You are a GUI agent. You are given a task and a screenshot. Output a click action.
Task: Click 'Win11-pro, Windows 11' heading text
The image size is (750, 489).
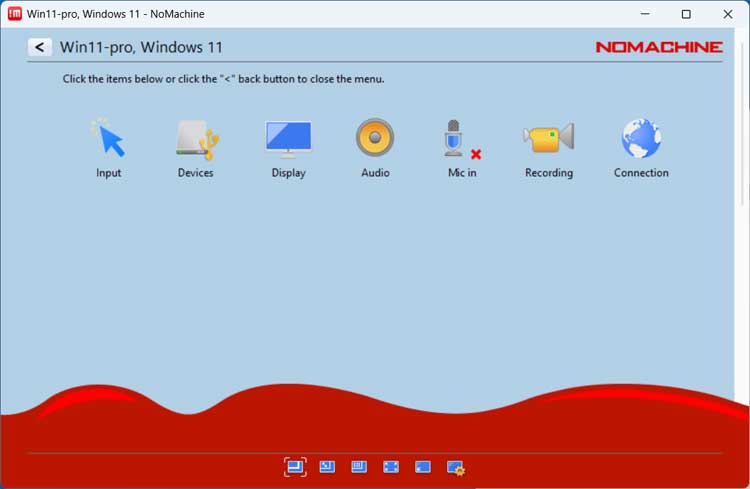click(x=141, y=47)
